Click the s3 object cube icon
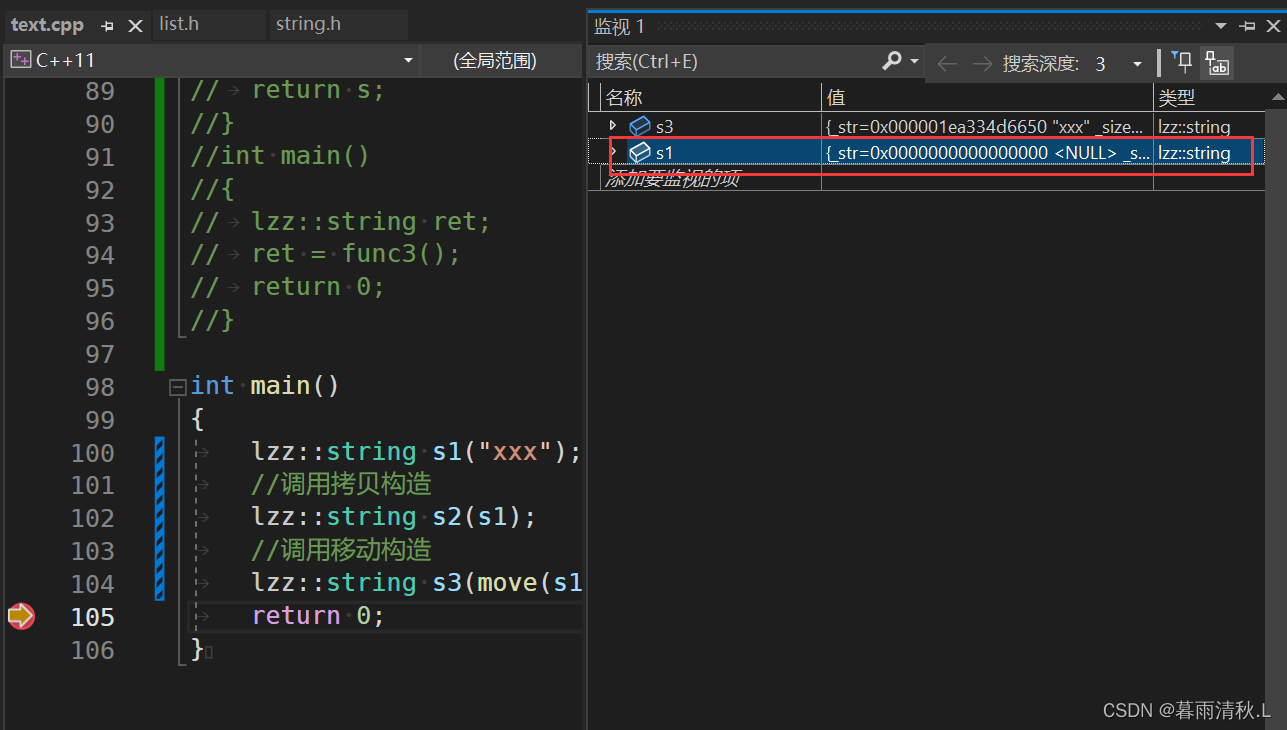Viewport: 1287px width, 730px height. click(639, 126)
